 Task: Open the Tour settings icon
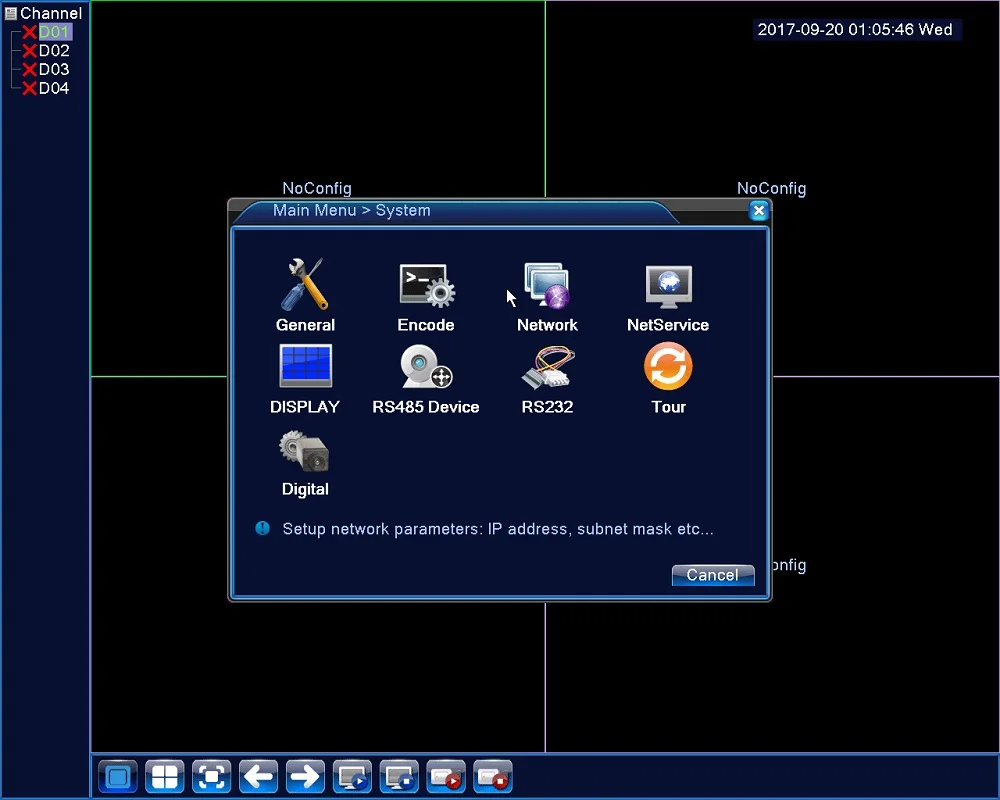click(x=668, y=366)
